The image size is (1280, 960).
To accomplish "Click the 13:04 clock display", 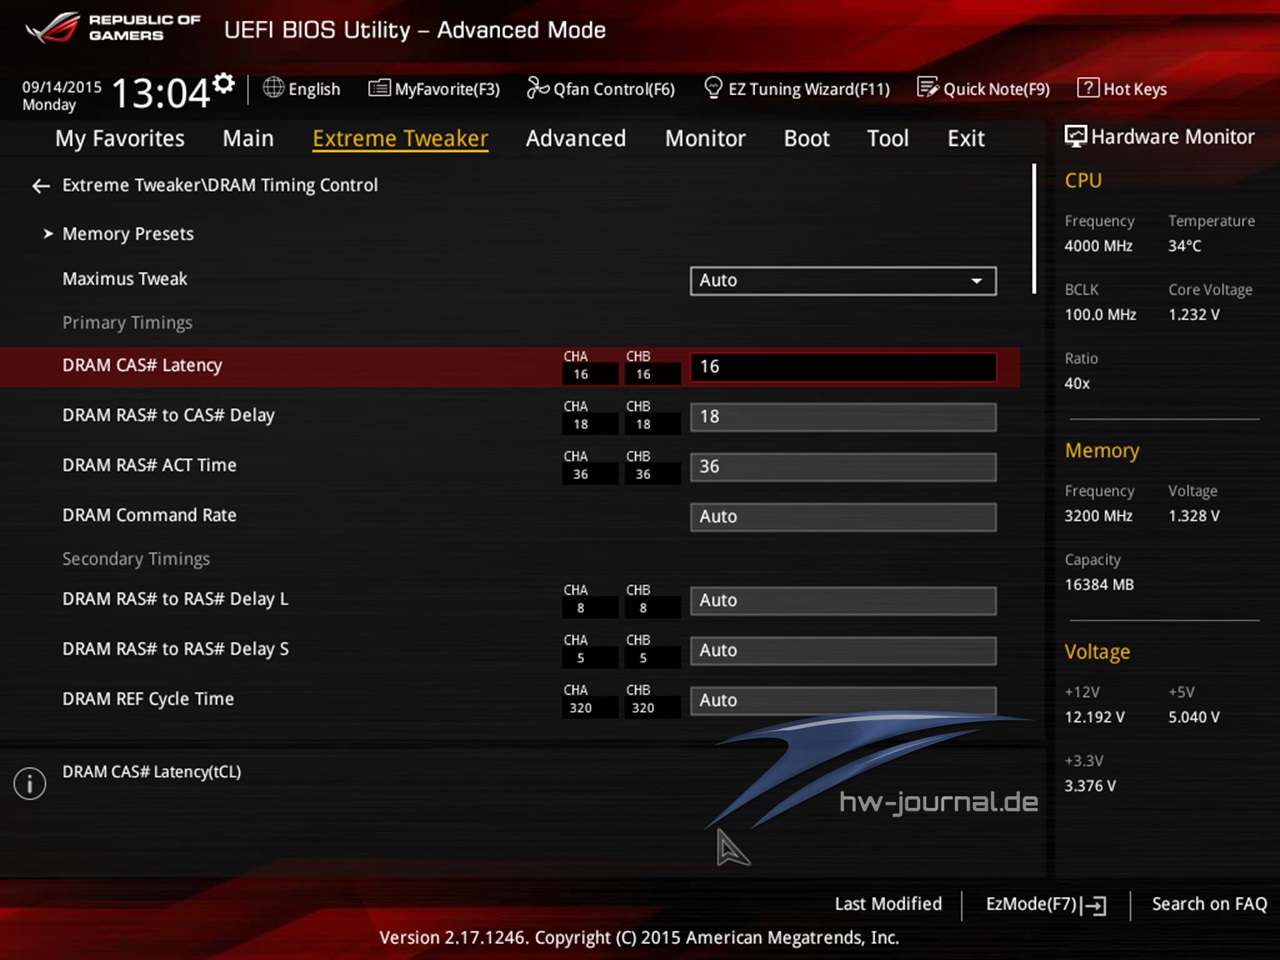I will [160, 94].
